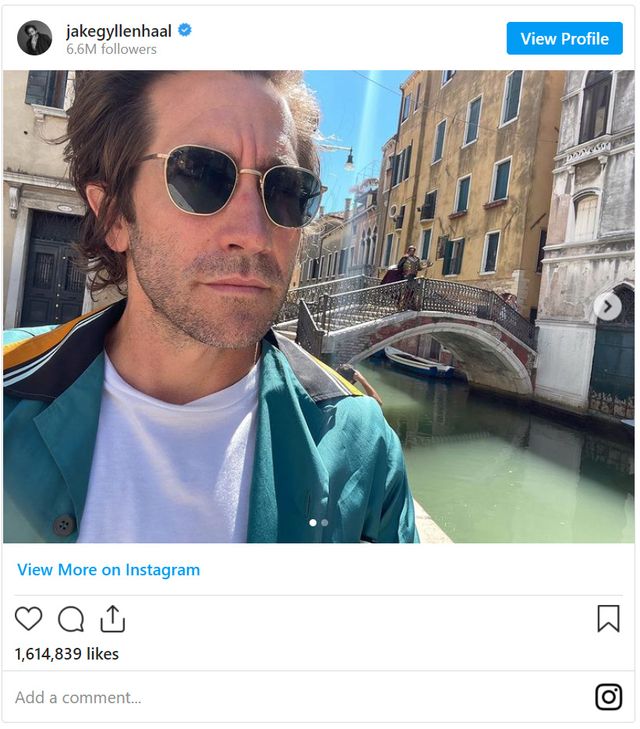Open the round profile avatar picture

(34, 38)
